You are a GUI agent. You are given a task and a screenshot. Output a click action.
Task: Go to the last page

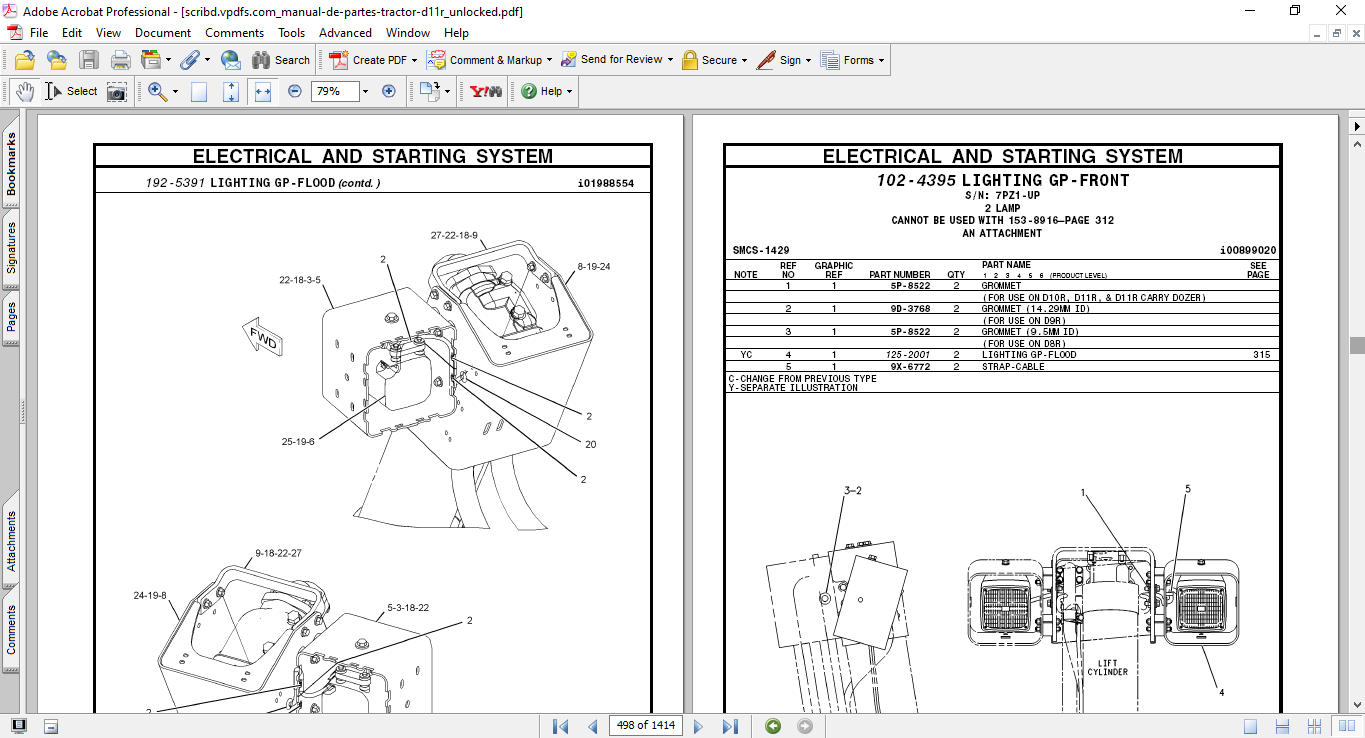click(x=730, y=726)
